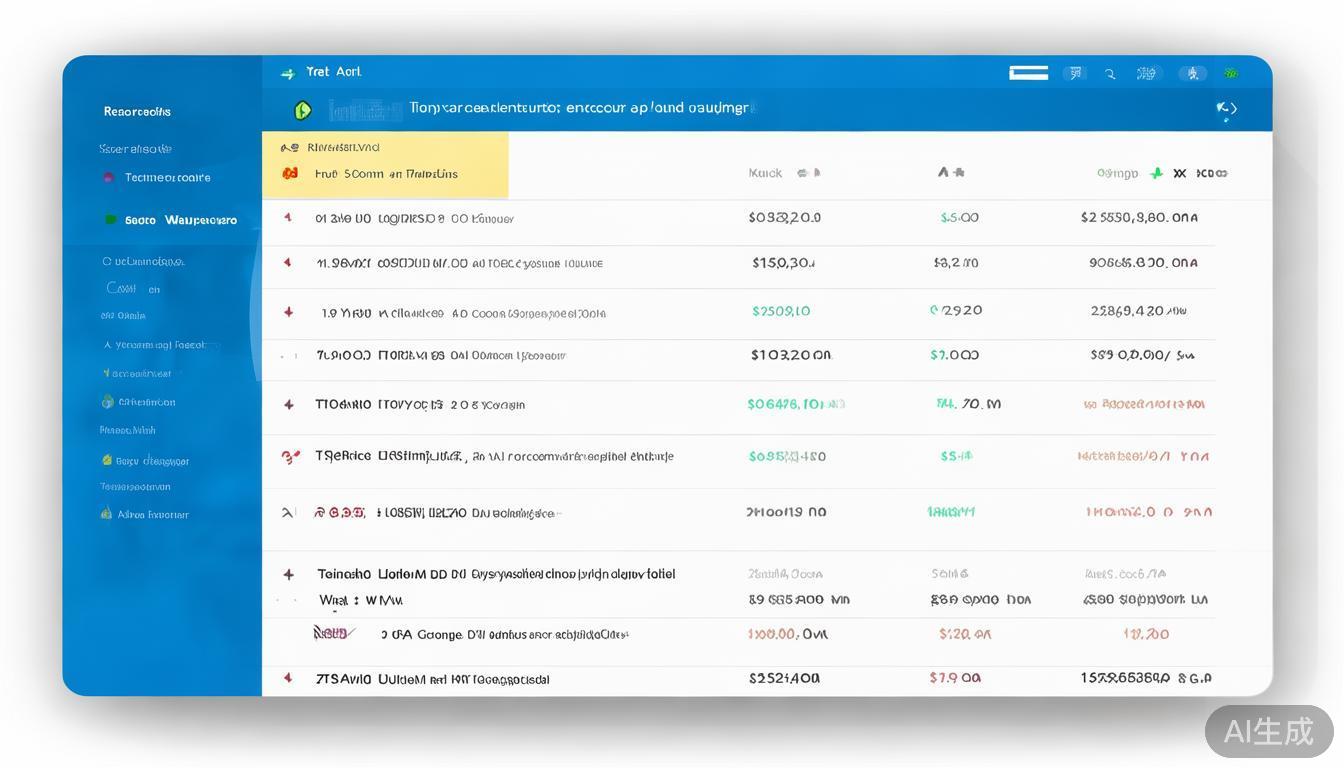Image resolution: width=1344 pixels, height=768 pixels.
Task: Click the announcement text in the blue banner
Action: pyautogui.click(x=580, y=108)
